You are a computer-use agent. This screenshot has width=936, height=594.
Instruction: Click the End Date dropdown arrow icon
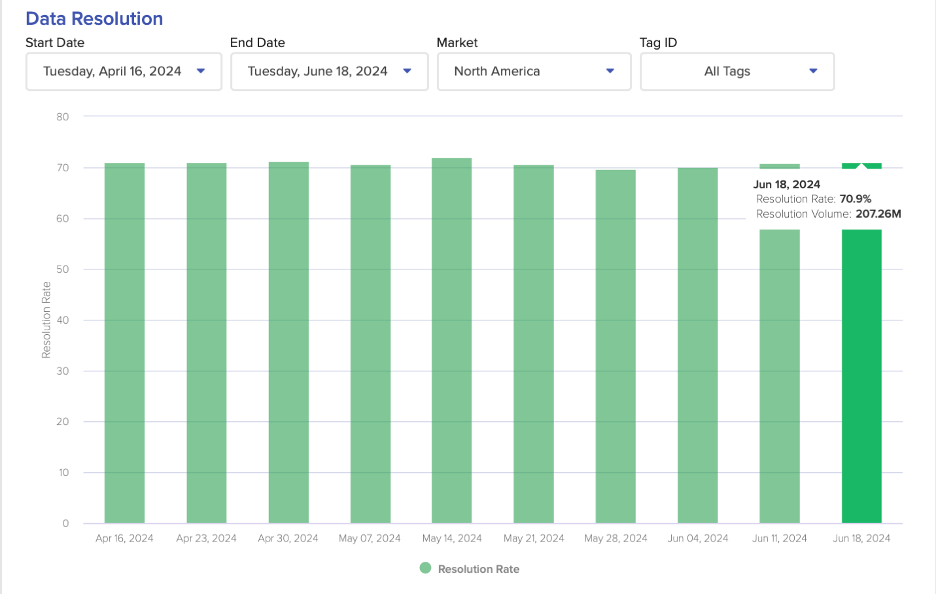pyautogui.click(x=407, y=71)
